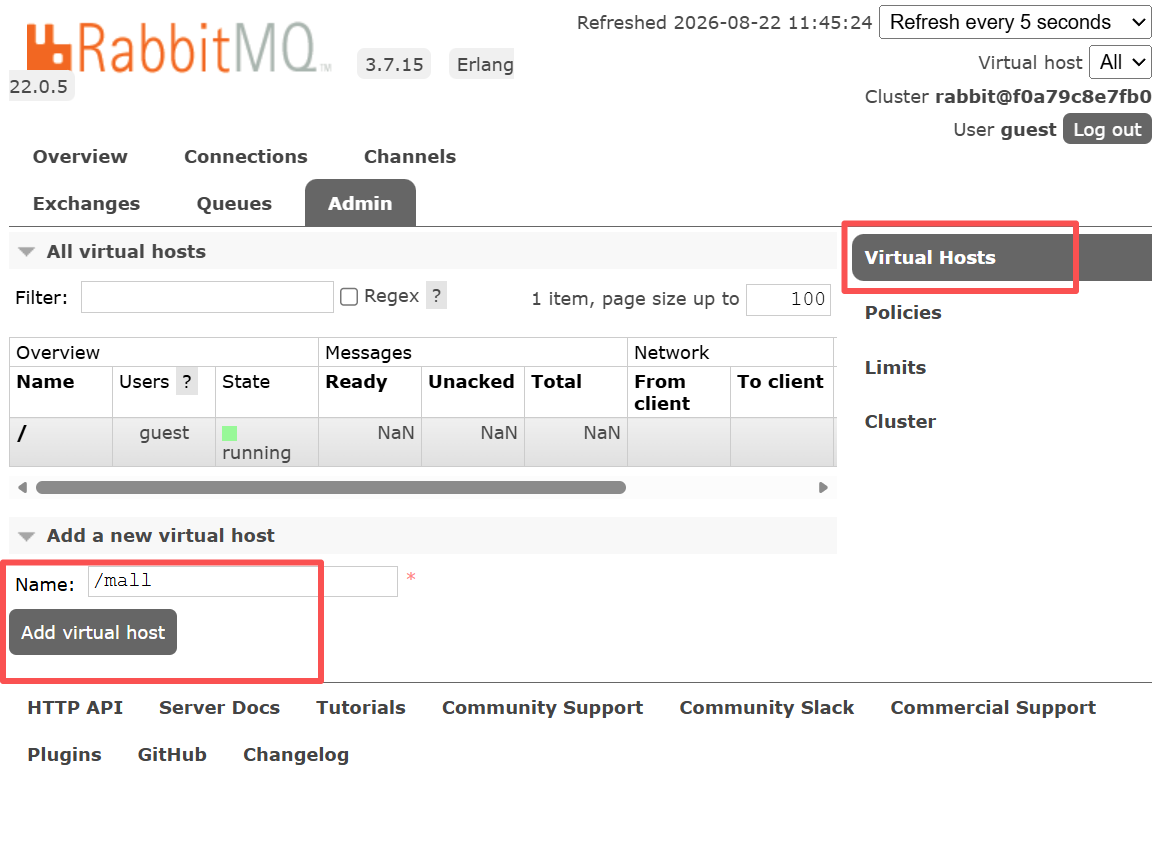
Task: Click the right arrow of the horizontal scrollbar
Action: tap(823, 488)
